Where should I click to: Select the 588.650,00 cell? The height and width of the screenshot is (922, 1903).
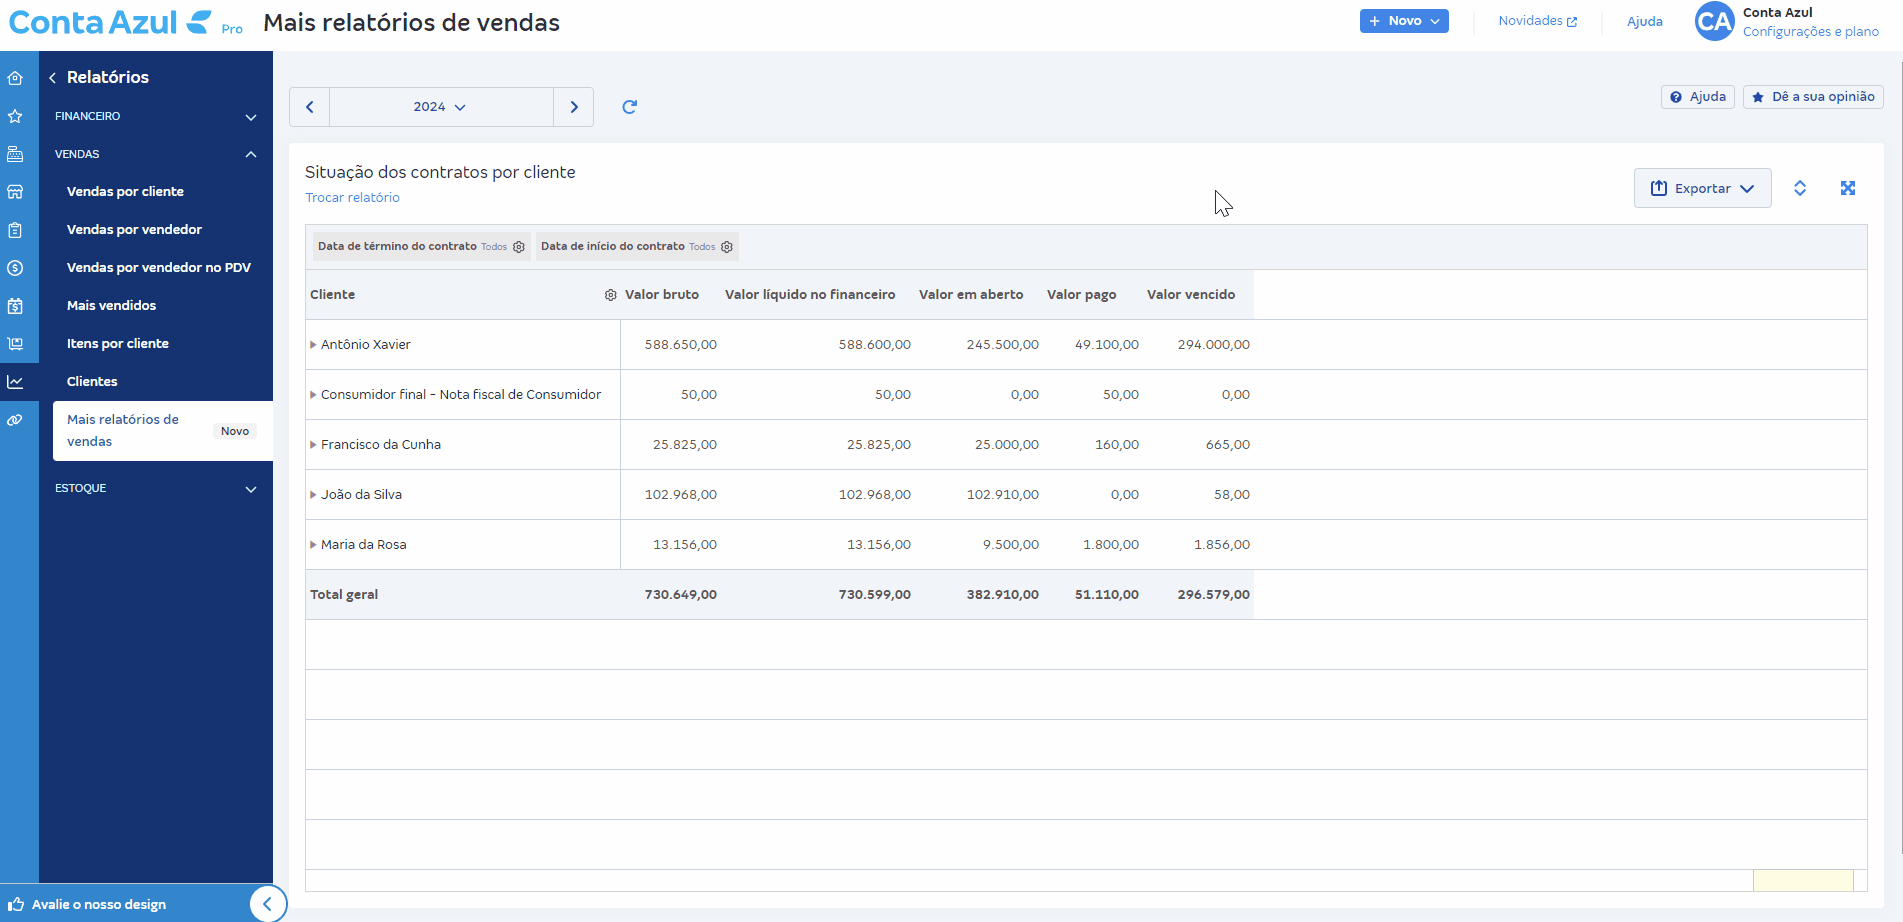tap(681, 345)
